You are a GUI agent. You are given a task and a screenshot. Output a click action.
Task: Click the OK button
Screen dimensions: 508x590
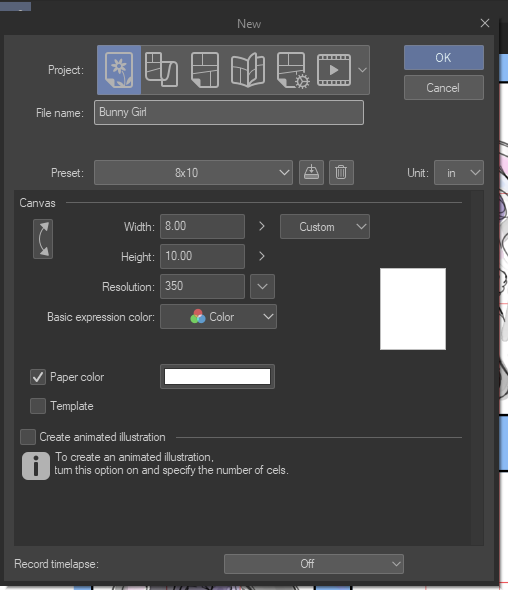click(444, 58)
